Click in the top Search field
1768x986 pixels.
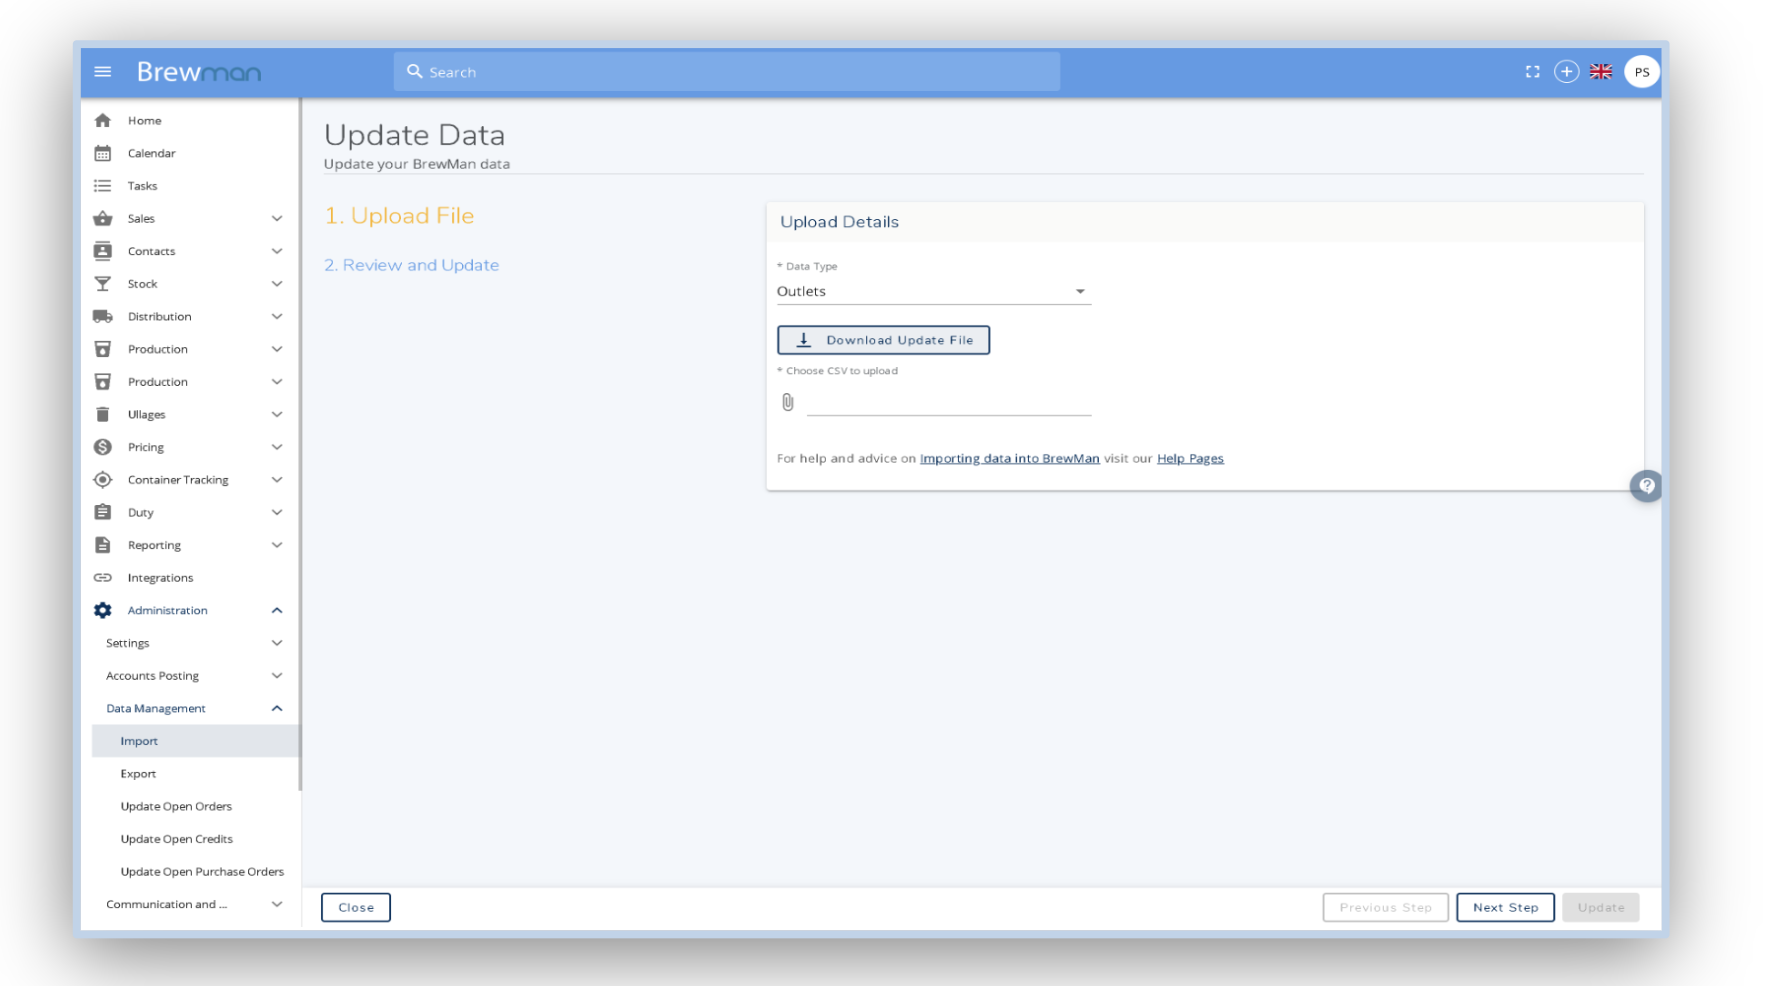click(x=727, y=72)
